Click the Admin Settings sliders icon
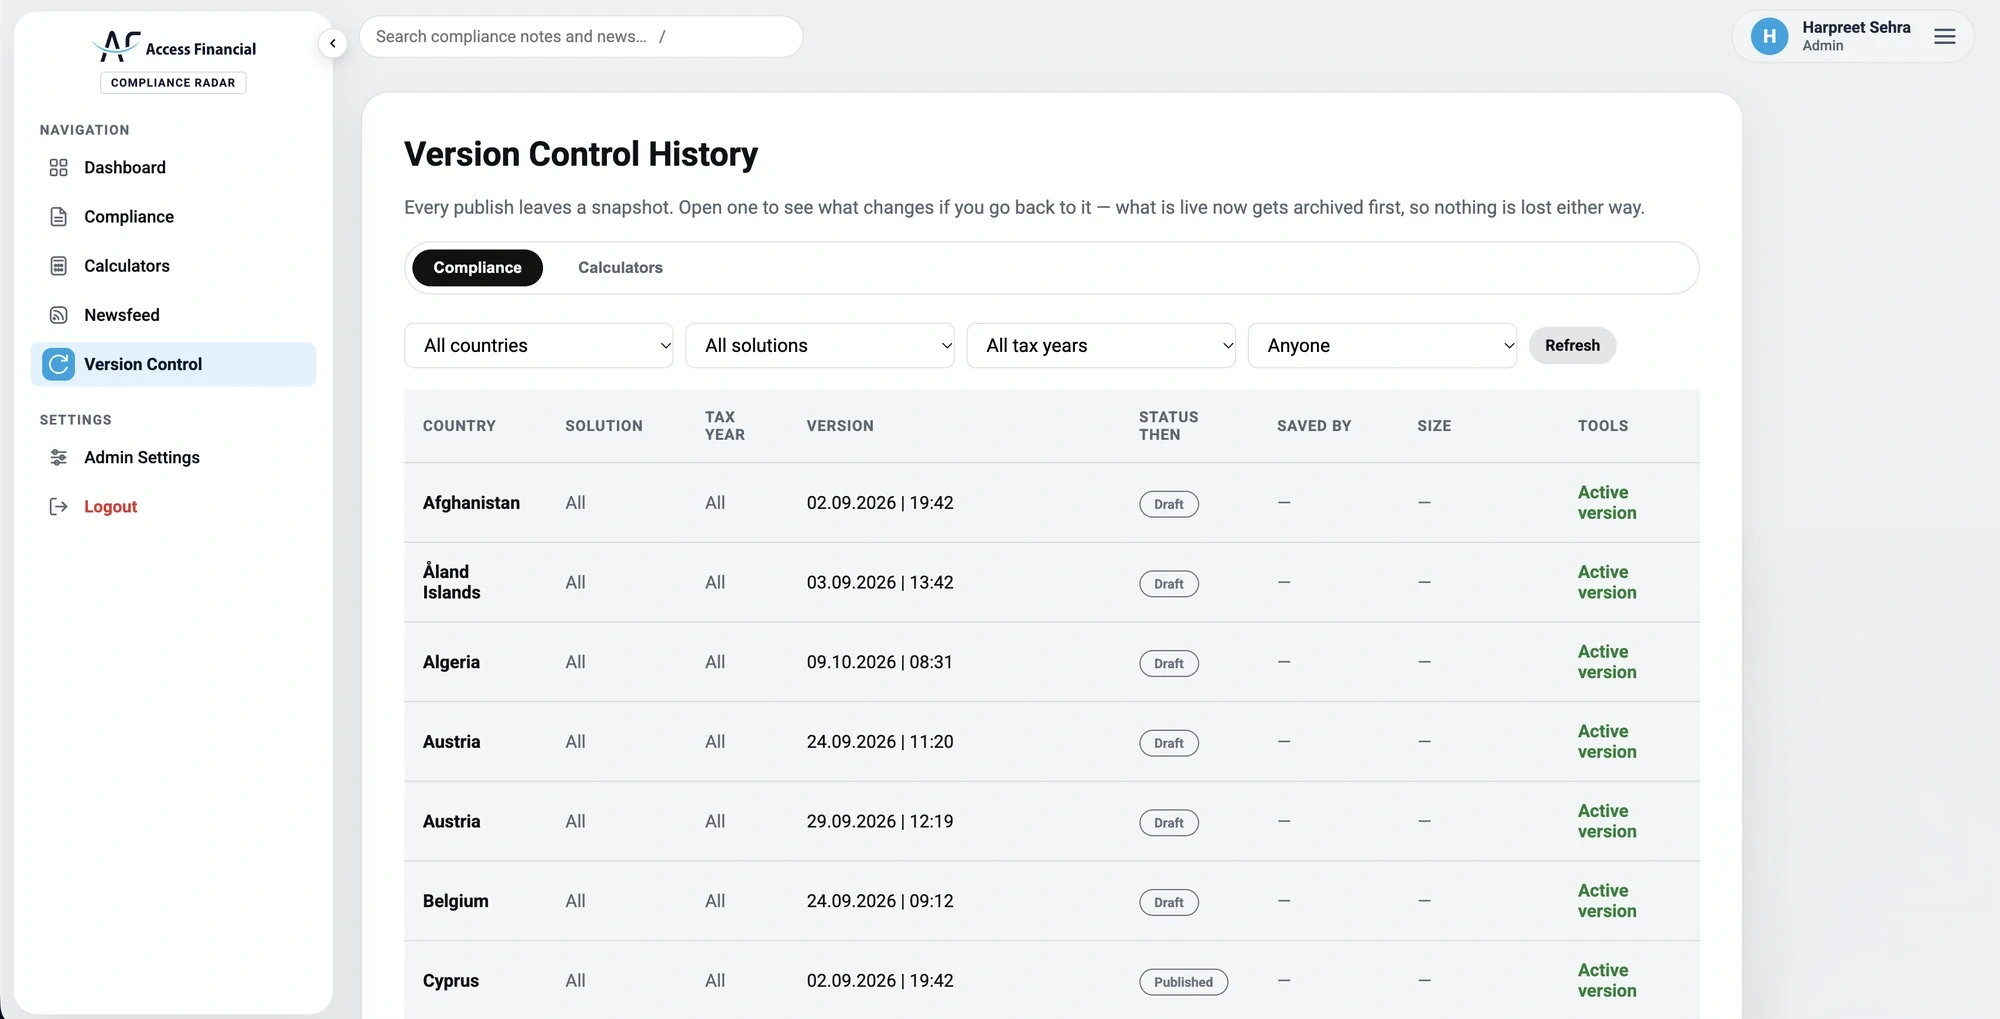Screen dimensions: 2000x1019 (59, 457)
